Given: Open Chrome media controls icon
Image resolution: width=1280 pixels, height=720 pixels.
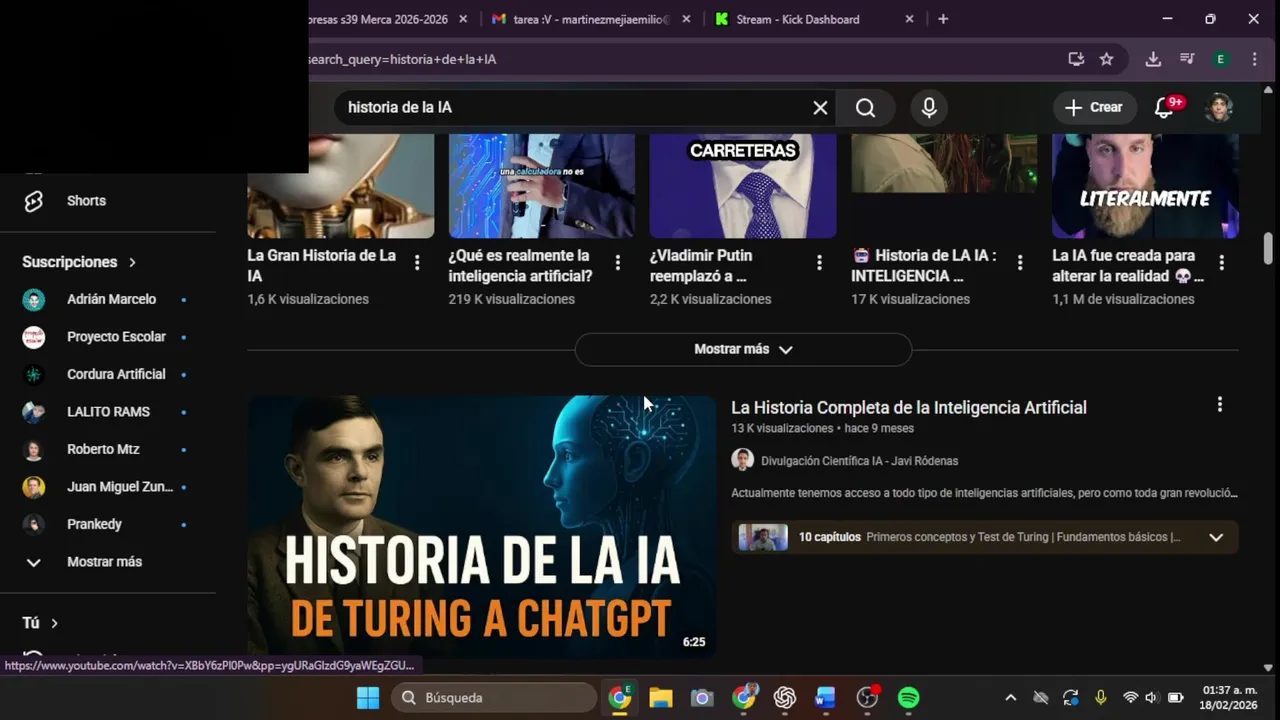Looking at the screenshot, I should tap(1187, 59).
